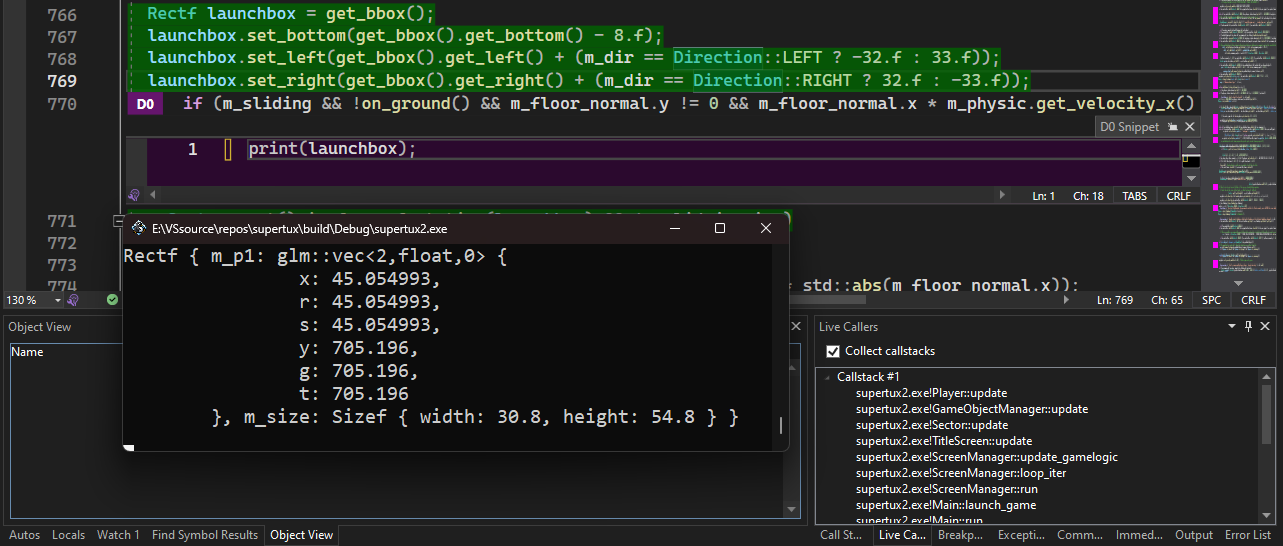This screenshot has height=546, width=1283.
Task: Close the Object View panel
Action: pyautogui.click(x=797, y=326)
